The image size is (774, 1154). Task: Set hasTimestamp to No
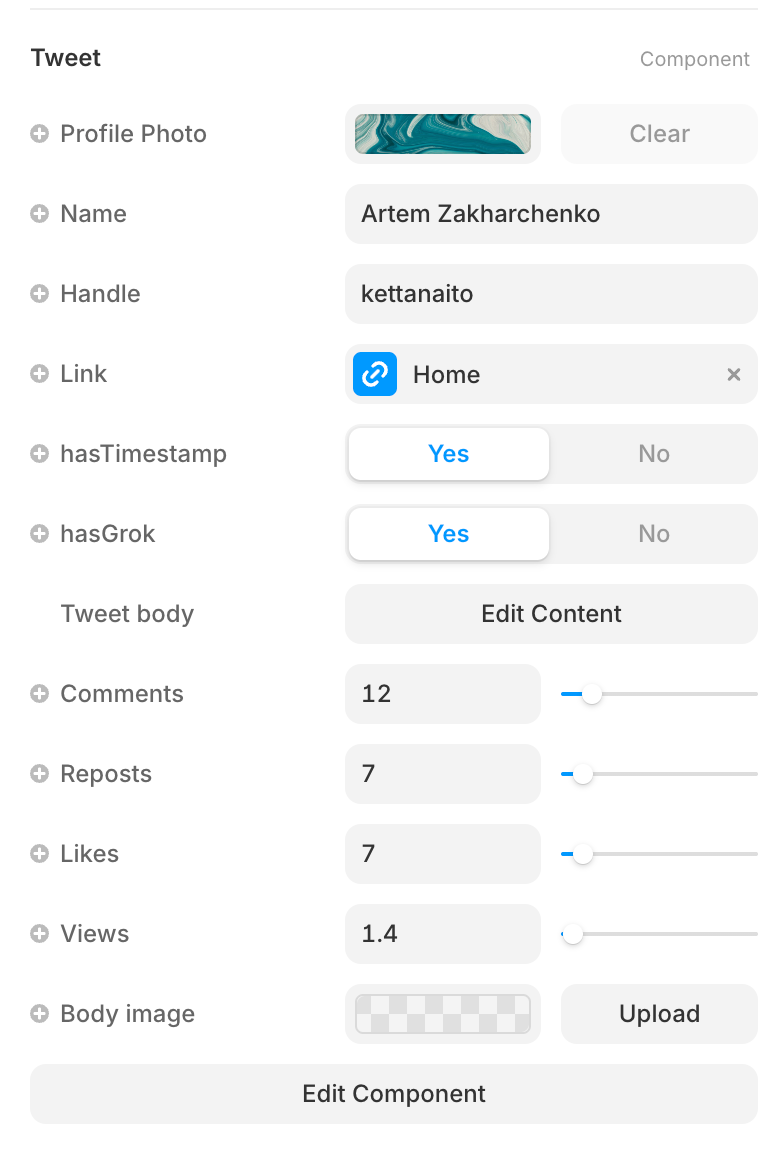point(653,453)
